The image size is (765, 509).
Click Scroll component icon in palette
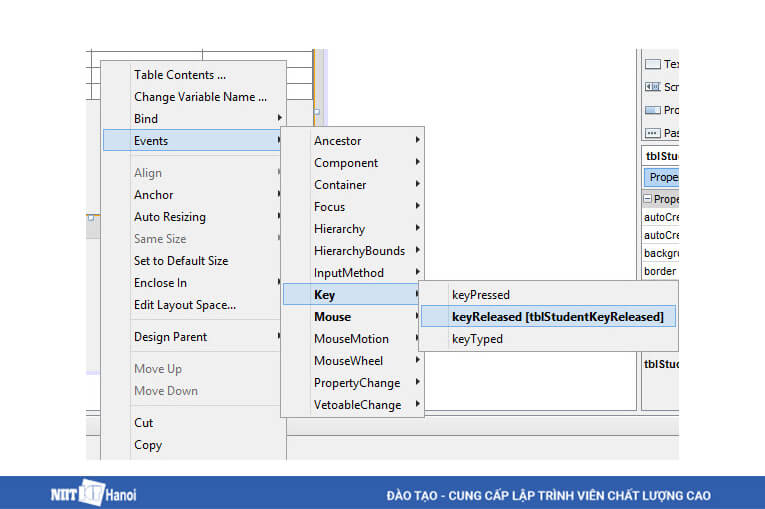click(x=653, y=87)
